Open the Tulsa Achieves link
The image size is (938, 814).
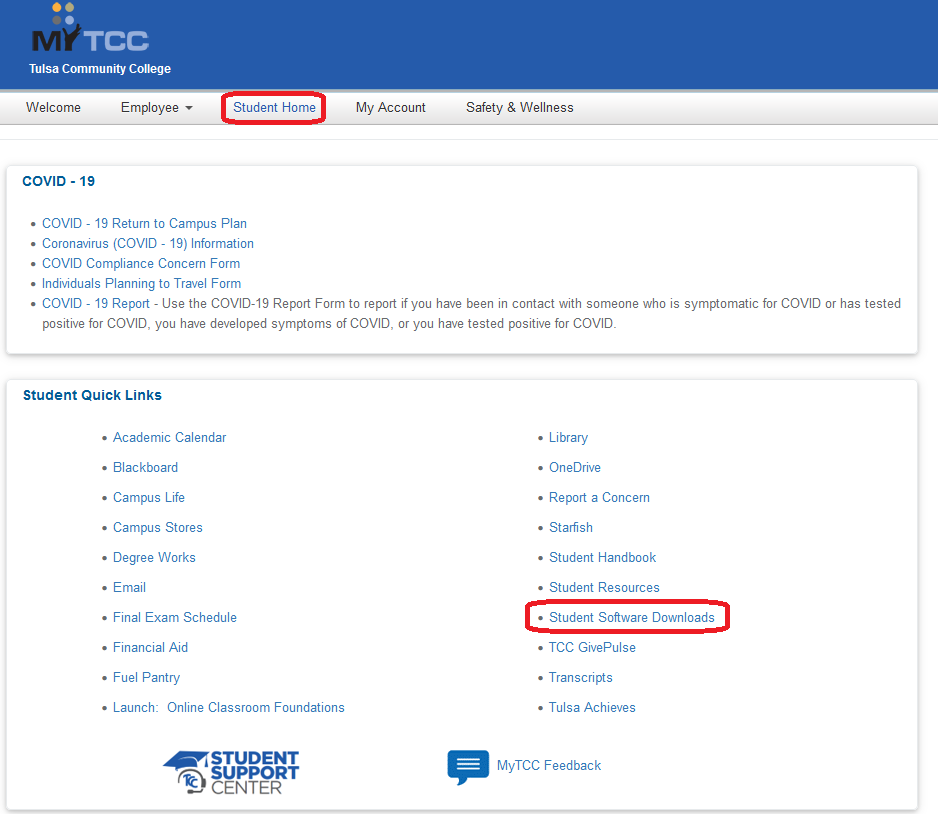point(592,708)
